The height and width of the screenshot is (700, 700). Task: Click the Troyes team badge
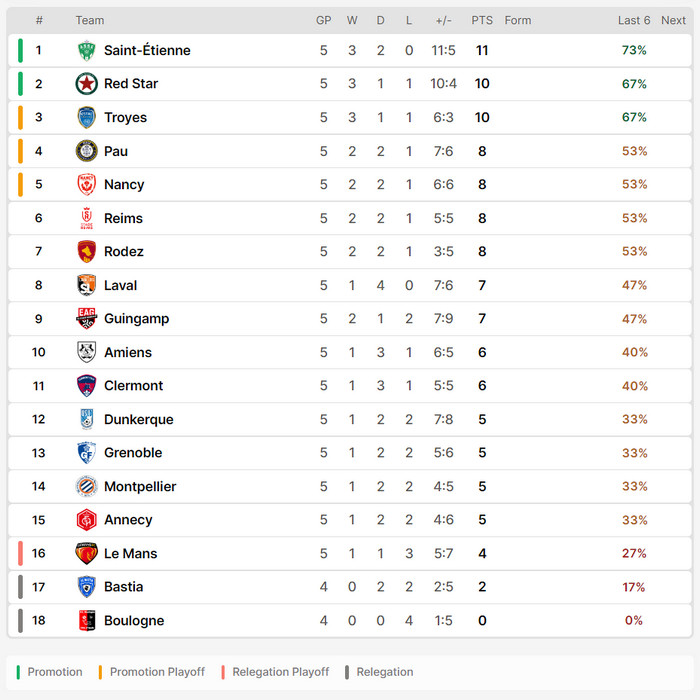(x=87, y=118)
